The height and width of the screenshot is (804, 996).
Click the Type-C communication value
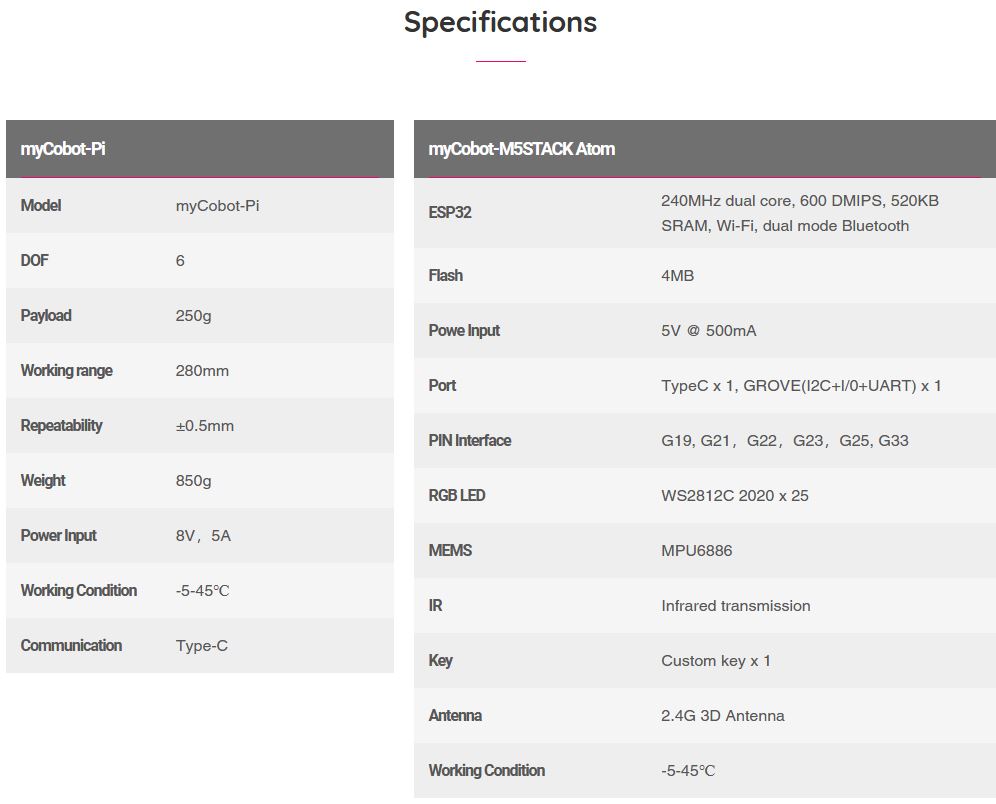click(x=201, y=646)
